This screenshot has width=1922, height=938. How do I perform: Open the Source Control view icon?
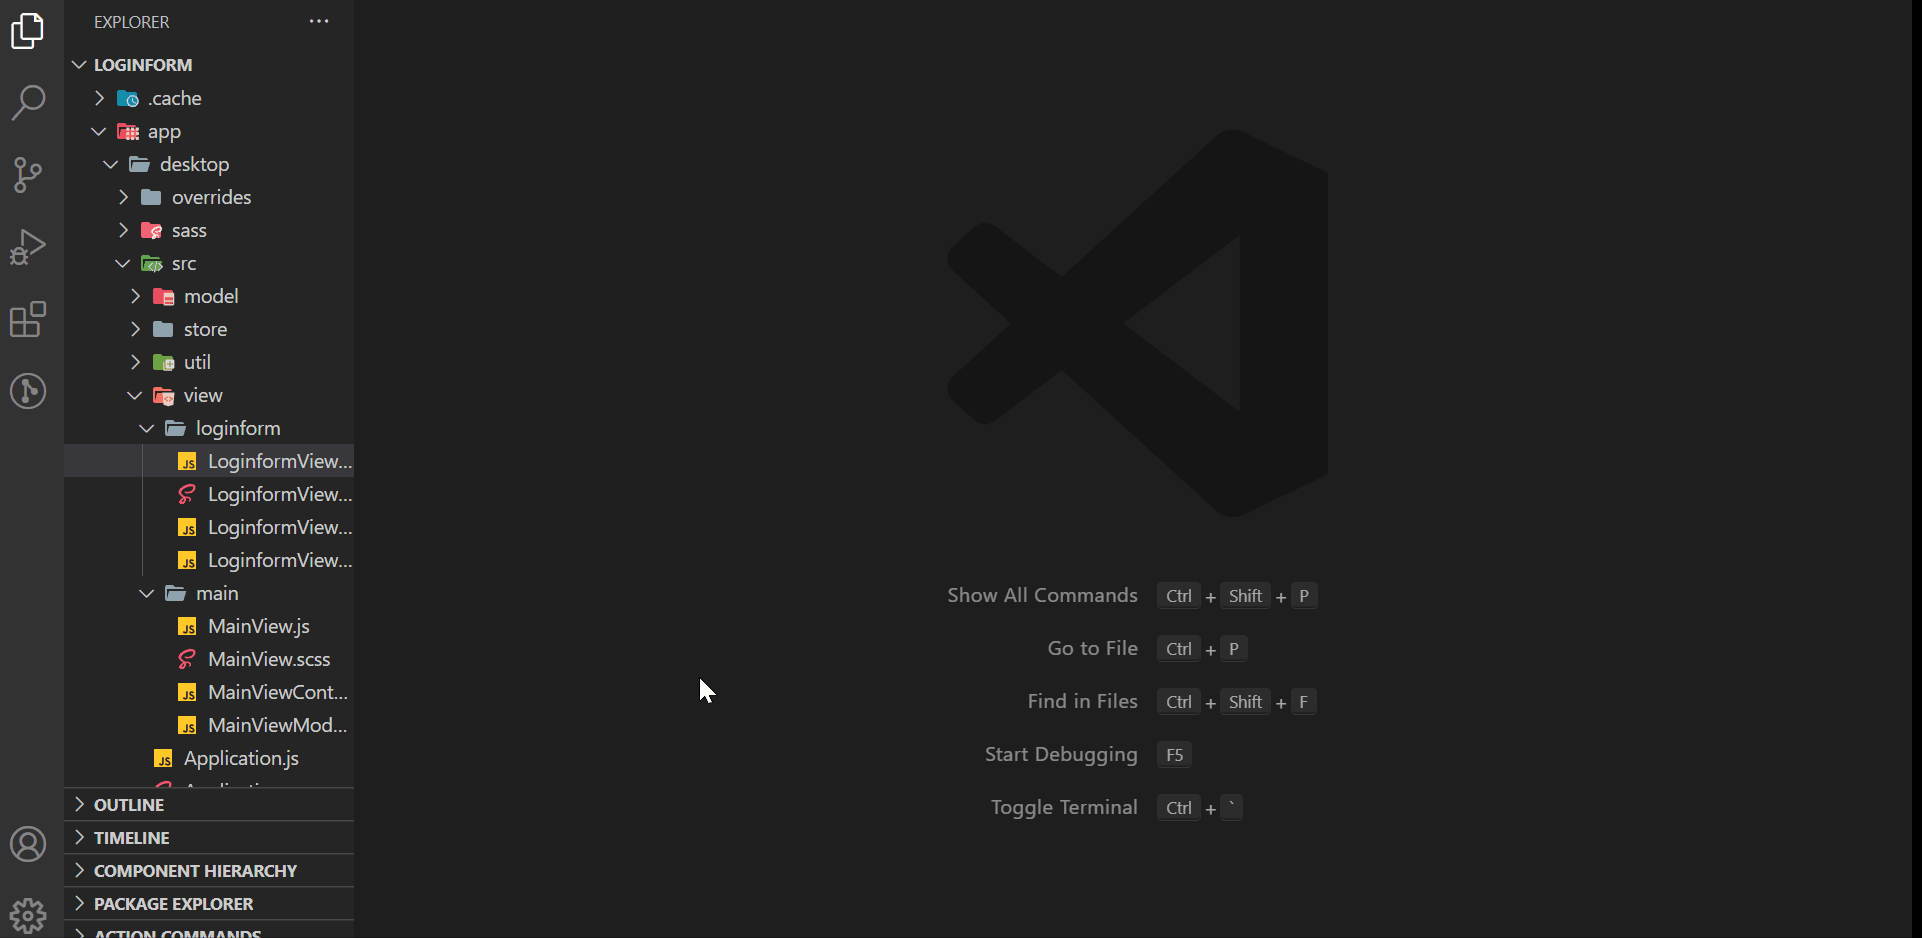[x=28, y=175]
